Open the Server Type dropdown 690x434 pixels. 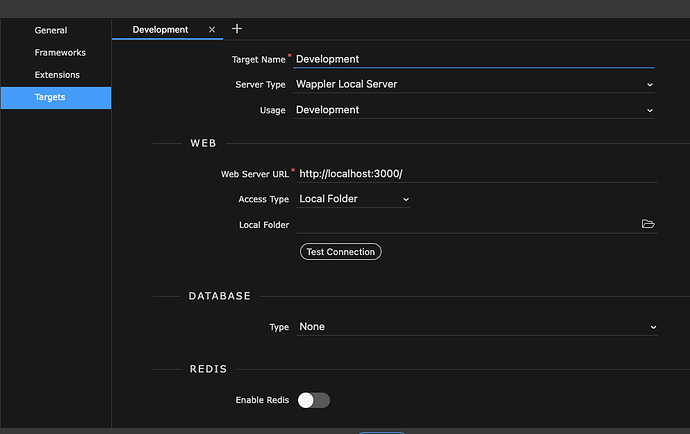coord(474,85)
